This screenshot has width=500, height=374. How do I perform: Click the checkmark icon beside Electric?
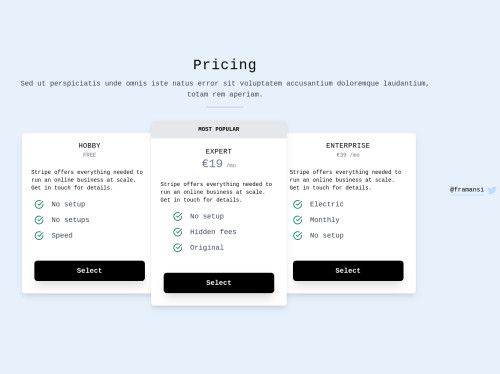pyautogui.click(x=298, y=204)
